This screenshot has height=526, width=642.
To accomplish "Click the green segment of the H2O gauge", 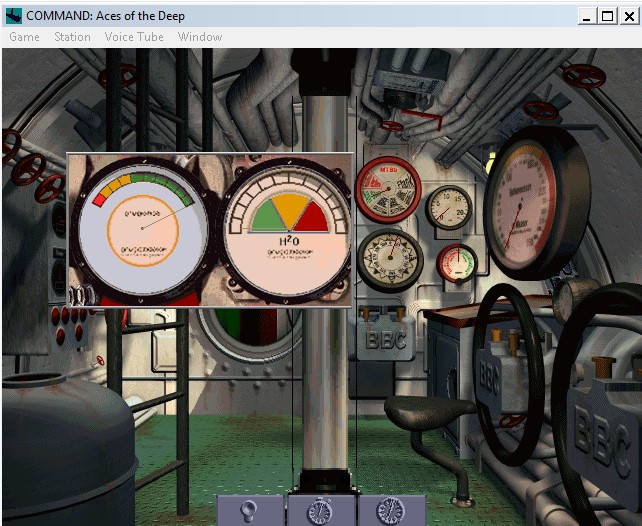I will tap(266, 218).
